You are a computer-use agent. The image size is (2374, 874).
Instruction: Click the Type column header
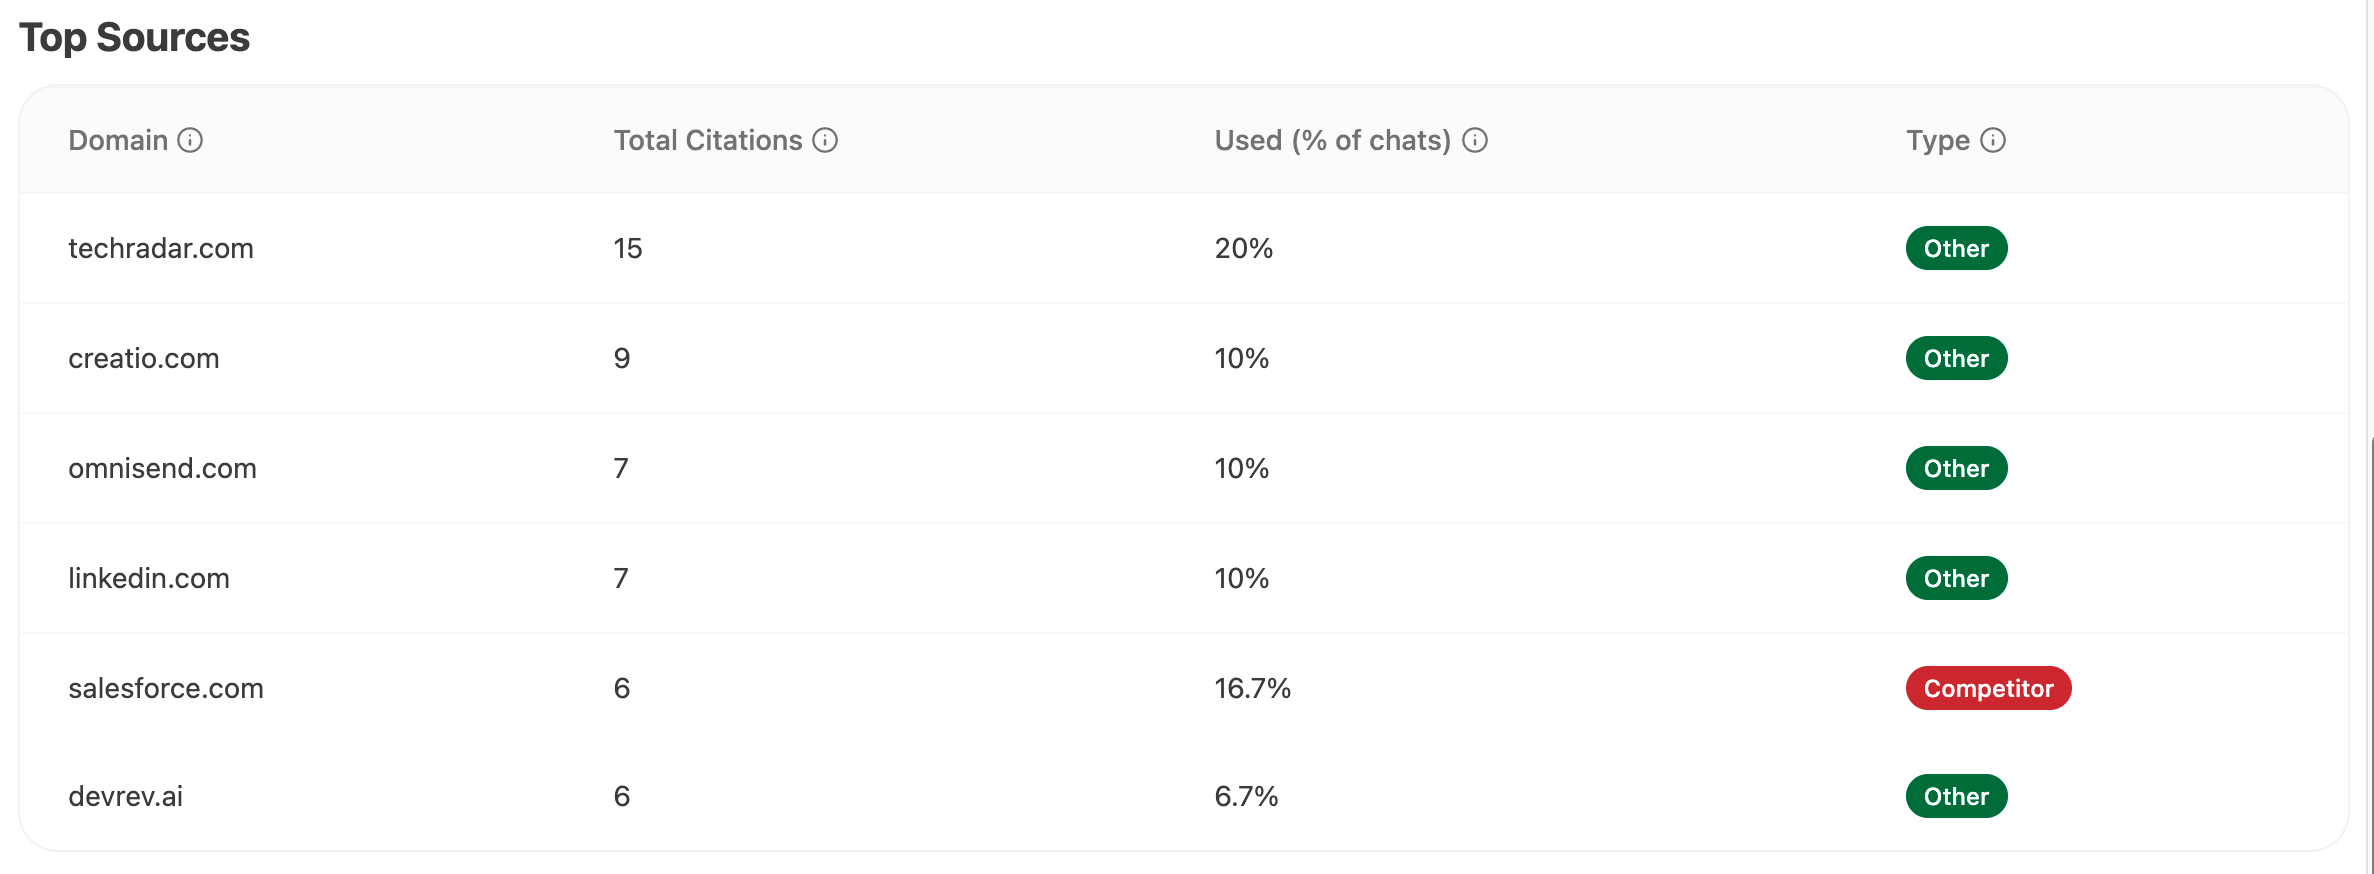click(x=1934, y=140)
